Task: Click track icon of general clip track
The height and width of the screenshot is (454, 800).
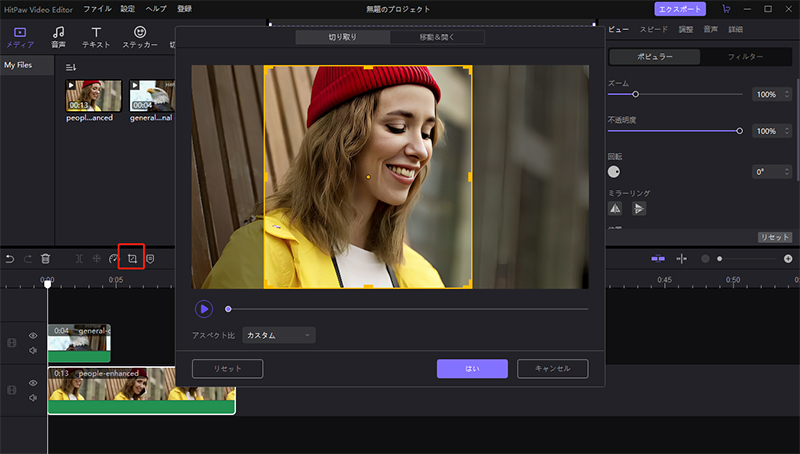Action: pos(12,343)
